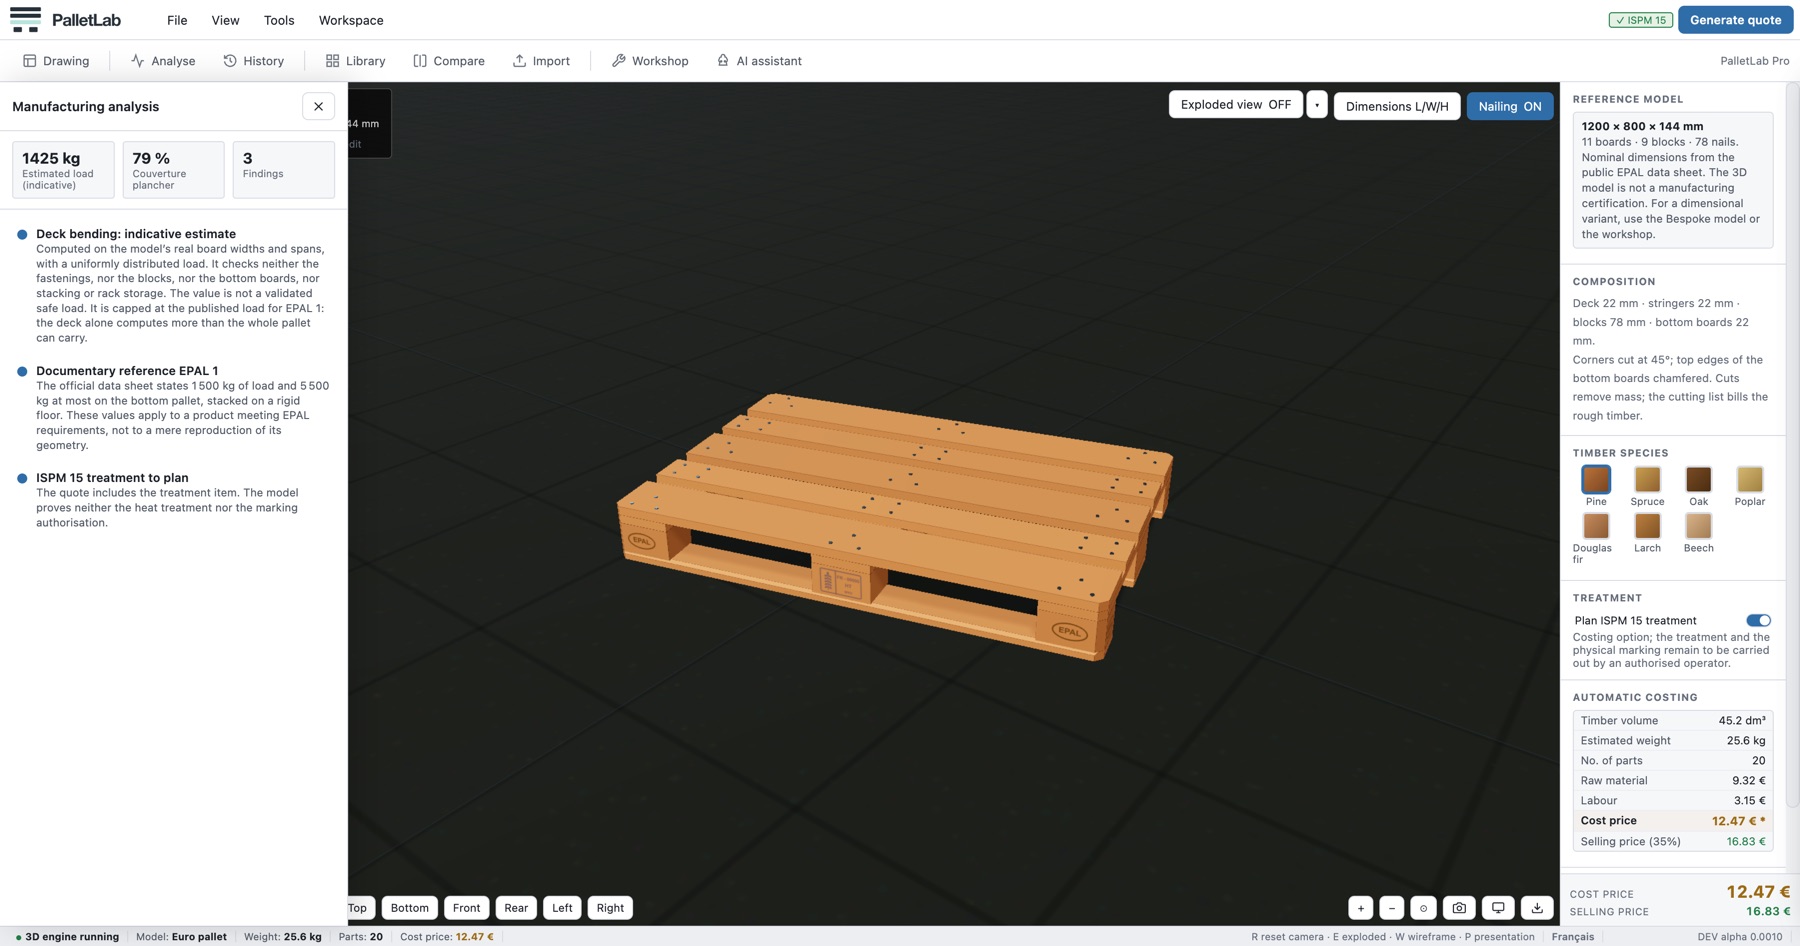Switch camera to Rear view
This screenshot has height=946, width=1800.
(x=516, y=908)
